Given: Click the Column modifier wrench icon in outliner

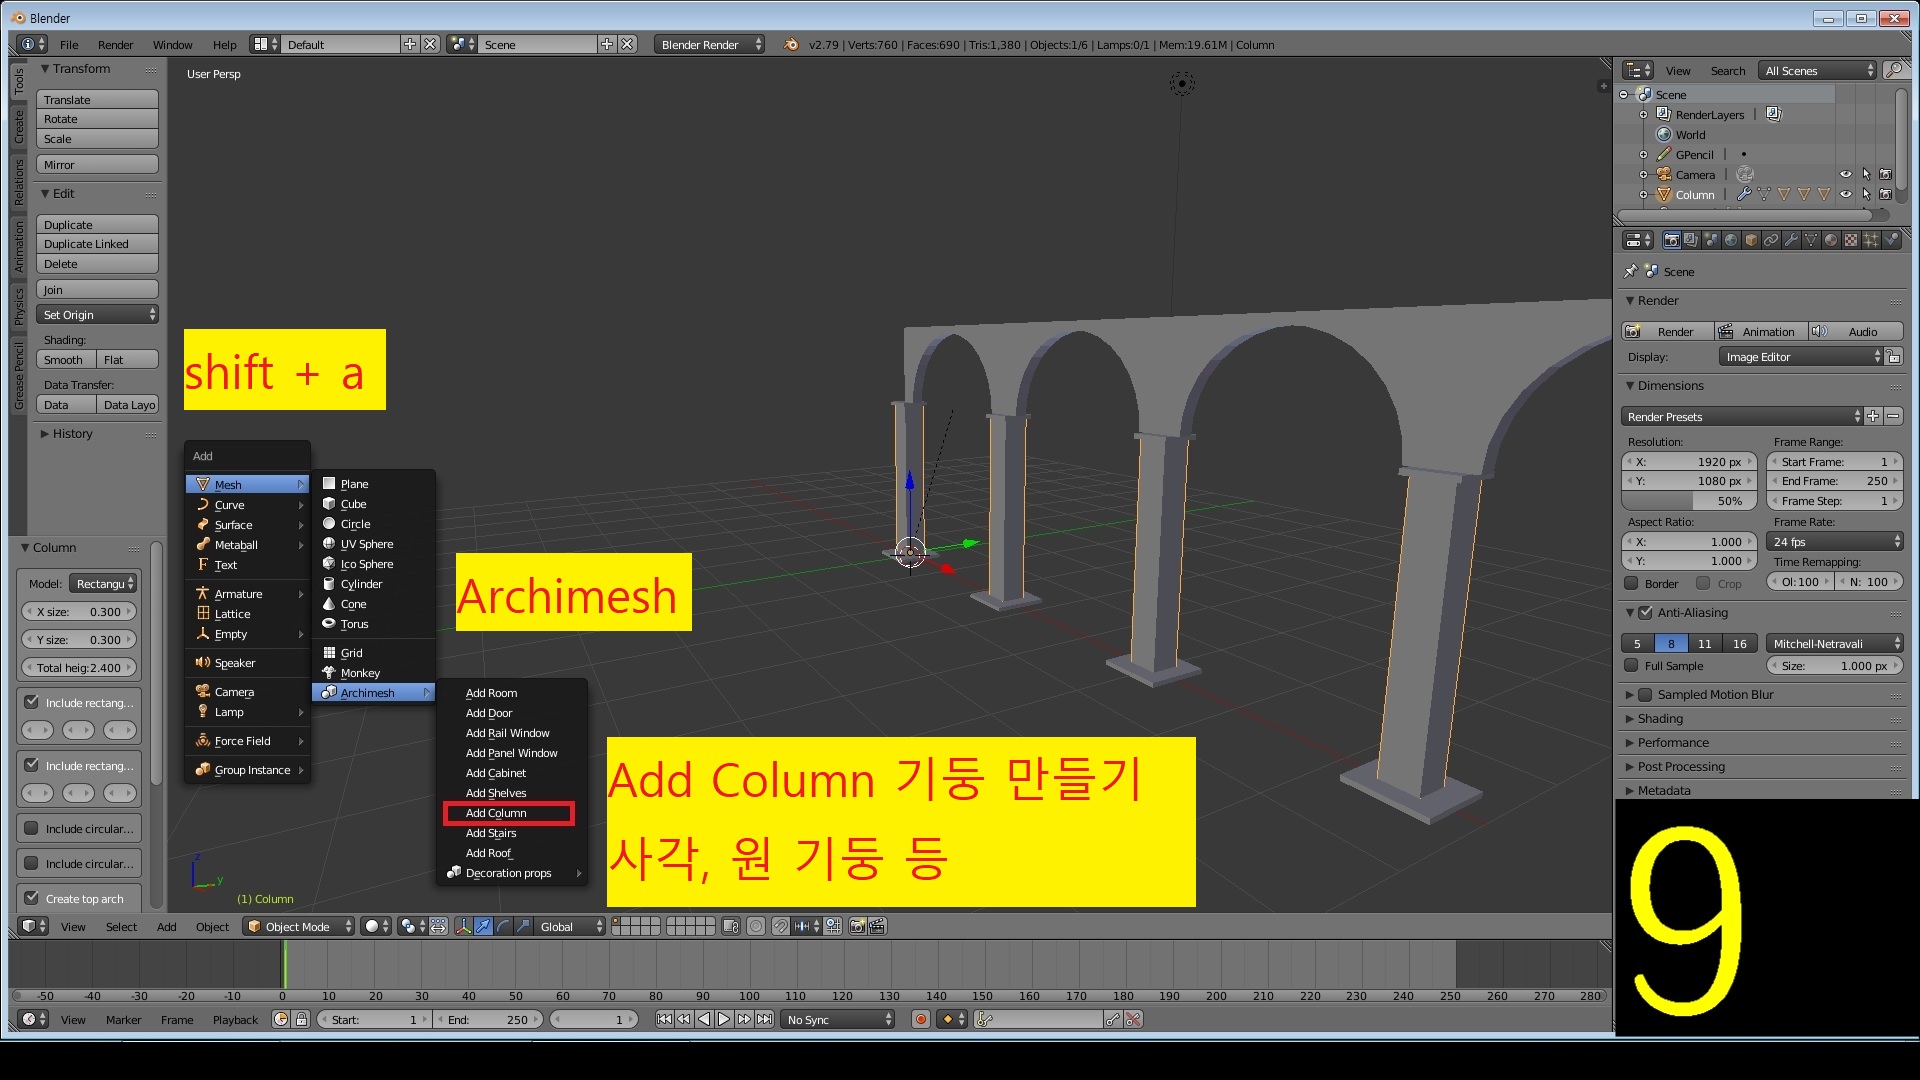Looking at the screenshot, I should point(1743,195).
